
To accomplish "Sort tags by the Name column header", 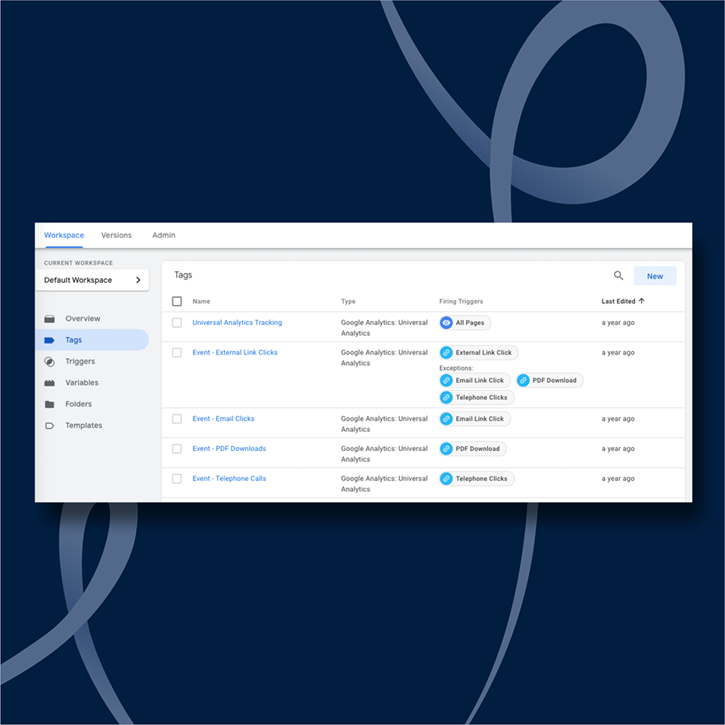I will pyautogui.click(x=201, y=301).
